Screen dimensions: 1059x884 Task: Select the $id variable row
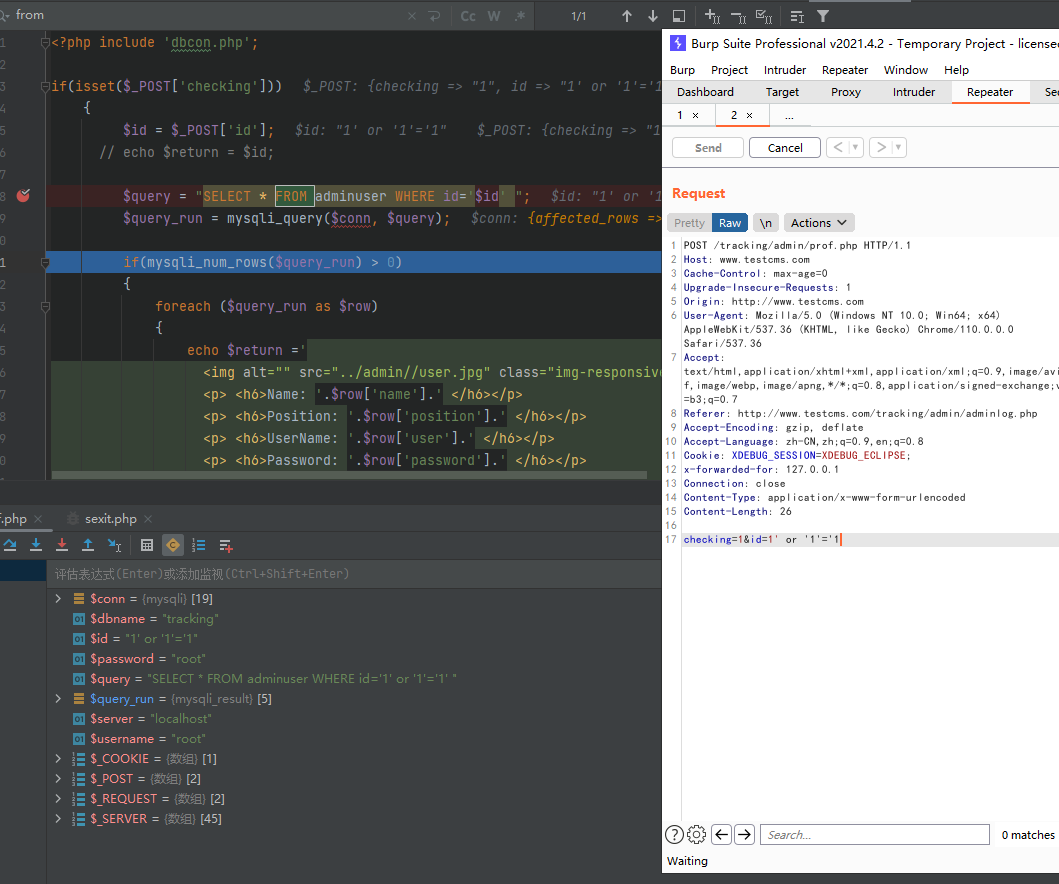coord(354,638)
